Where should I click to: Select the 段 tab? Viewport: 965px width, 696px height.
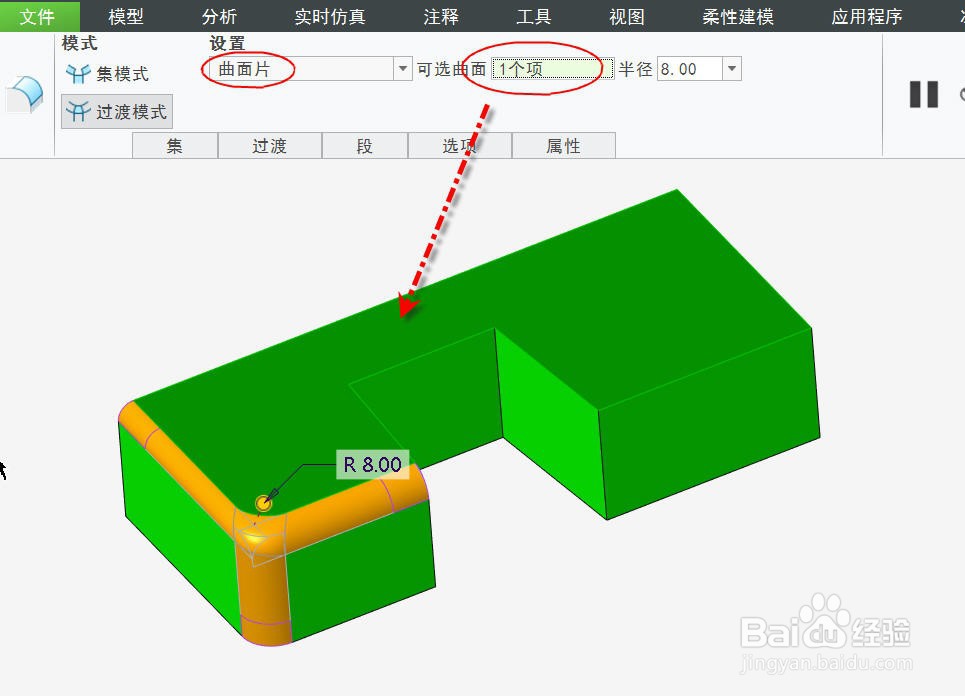[x=364, y=145]
